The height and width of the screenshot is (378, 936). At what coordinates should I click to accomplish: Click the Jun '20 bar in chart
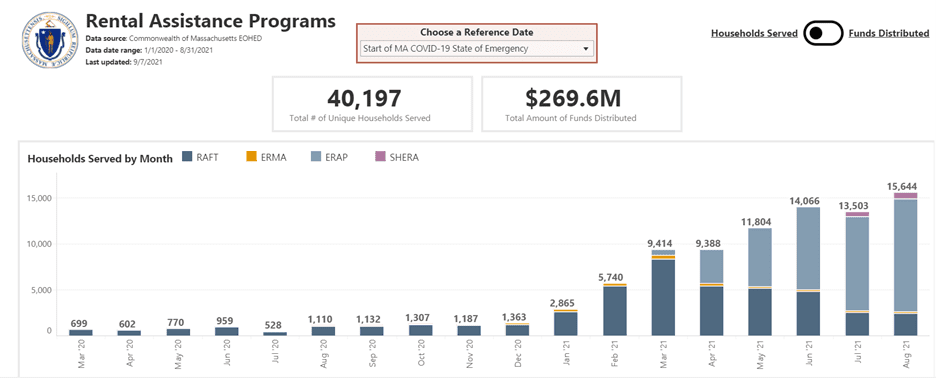point(226,331)
